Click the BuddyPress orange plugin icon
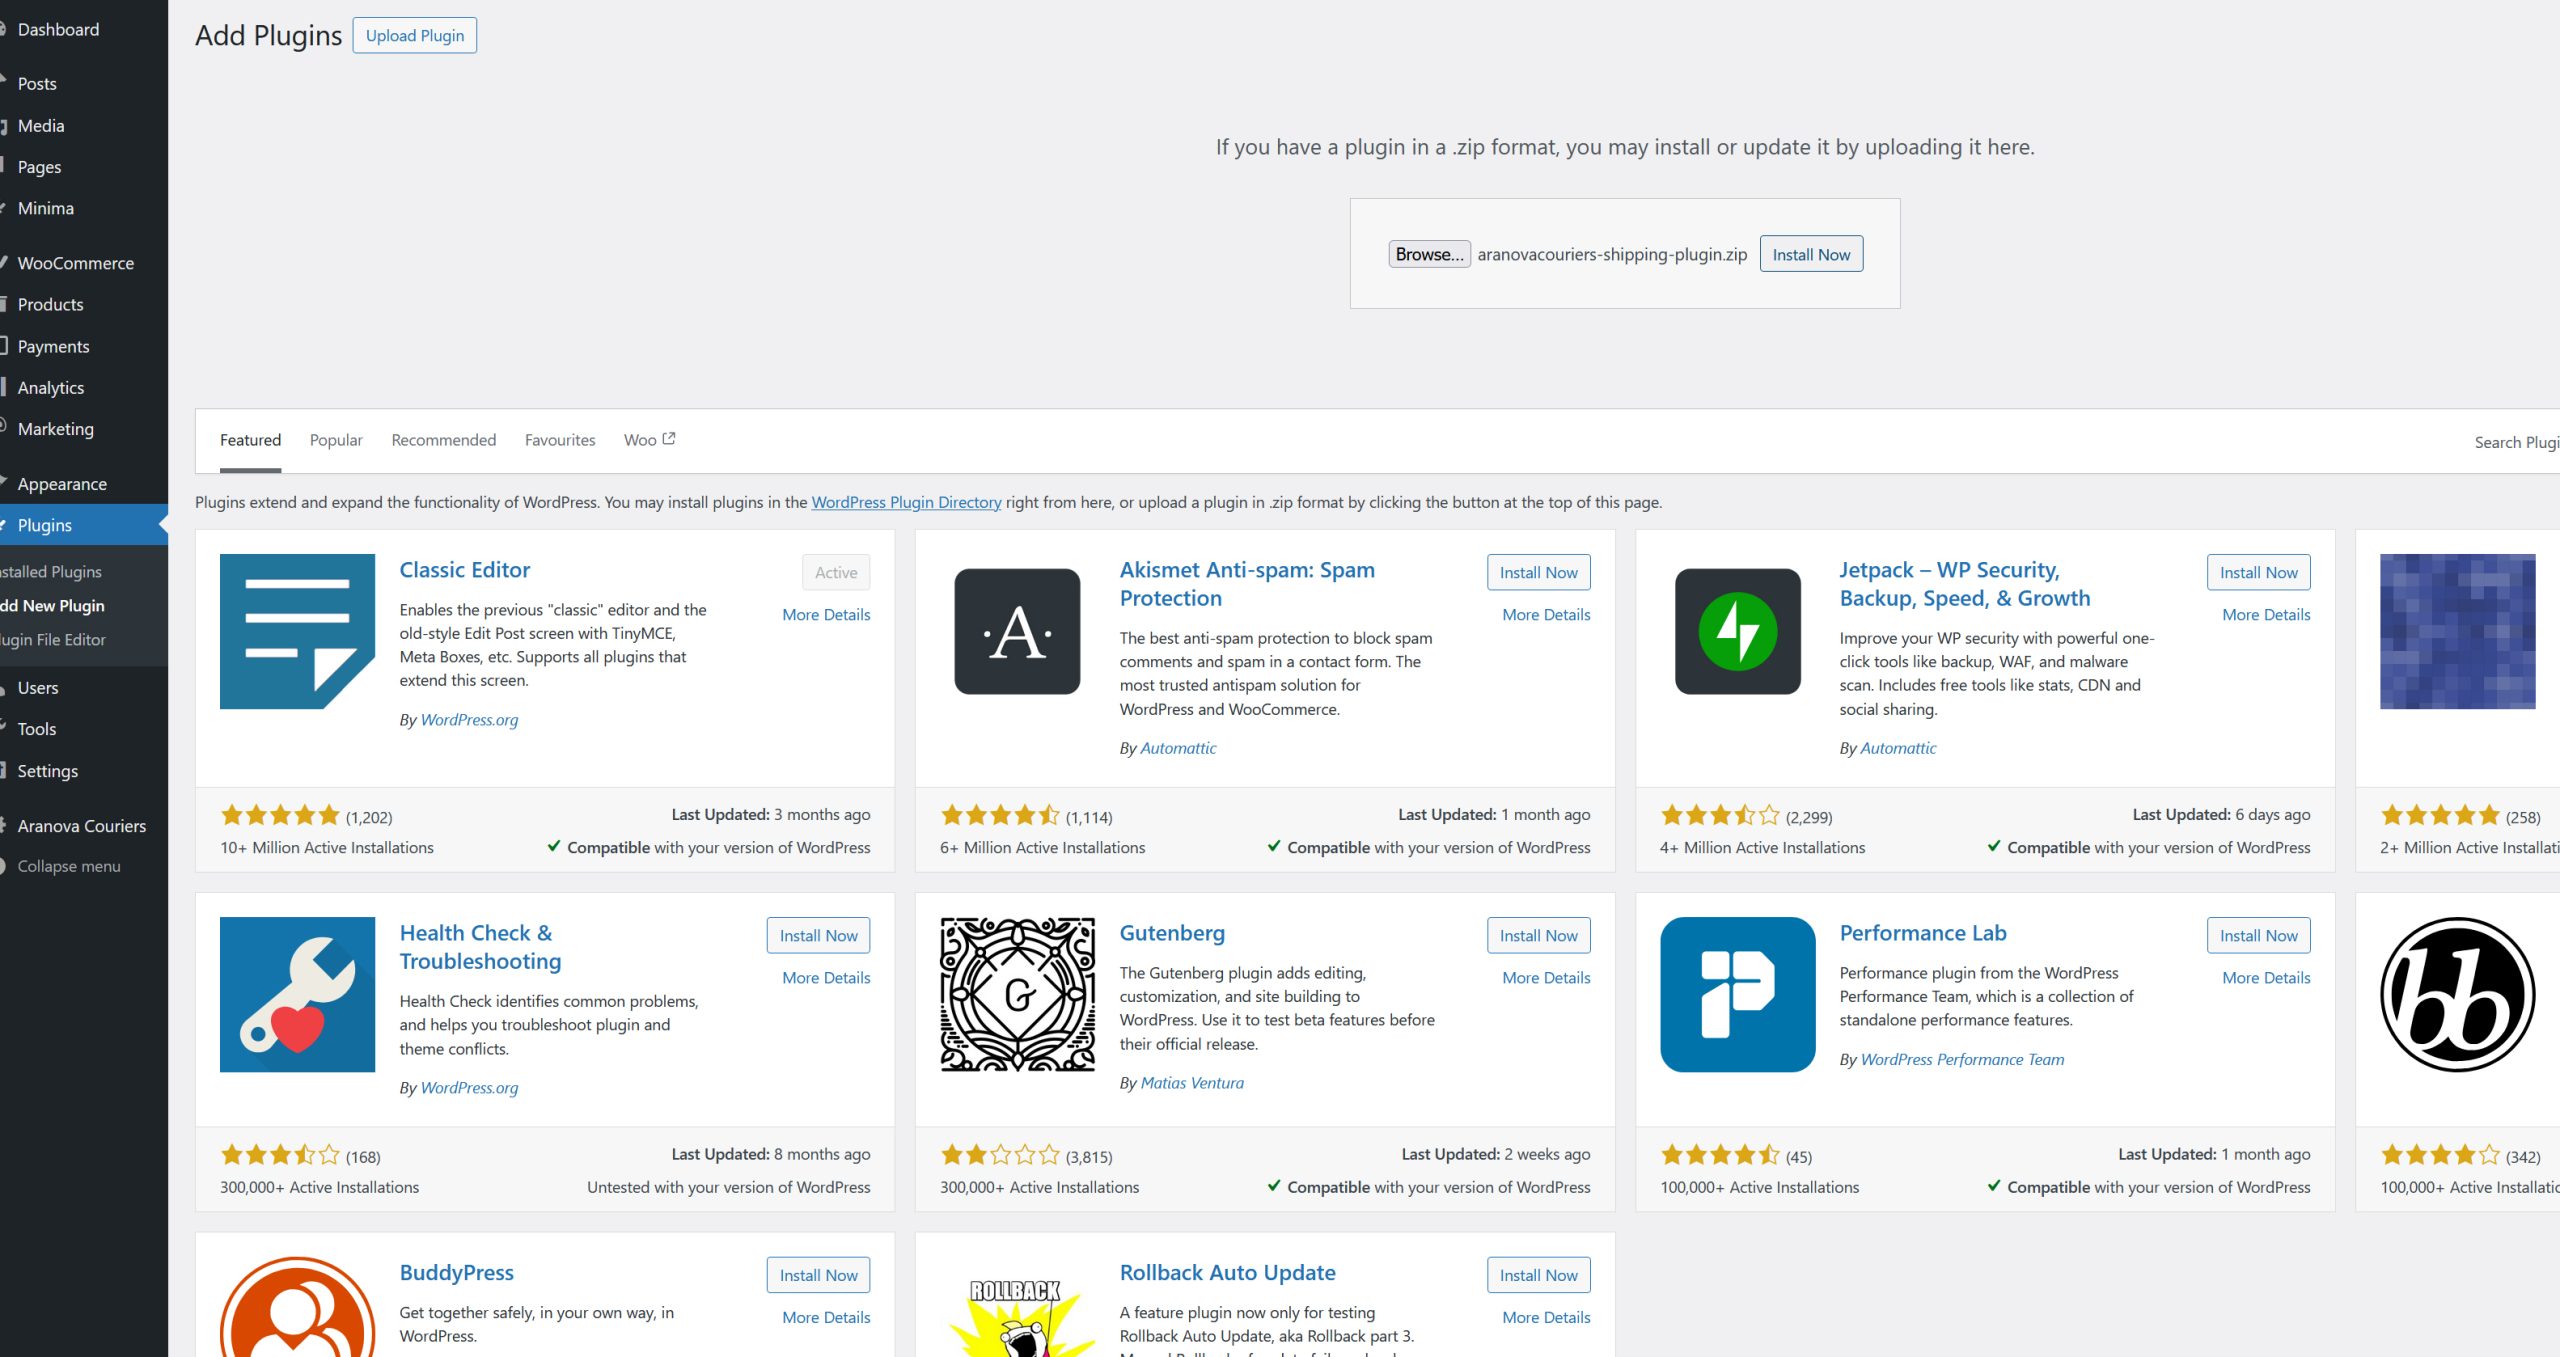This screenshot has width=2560, height=1357. point(297,1307)
